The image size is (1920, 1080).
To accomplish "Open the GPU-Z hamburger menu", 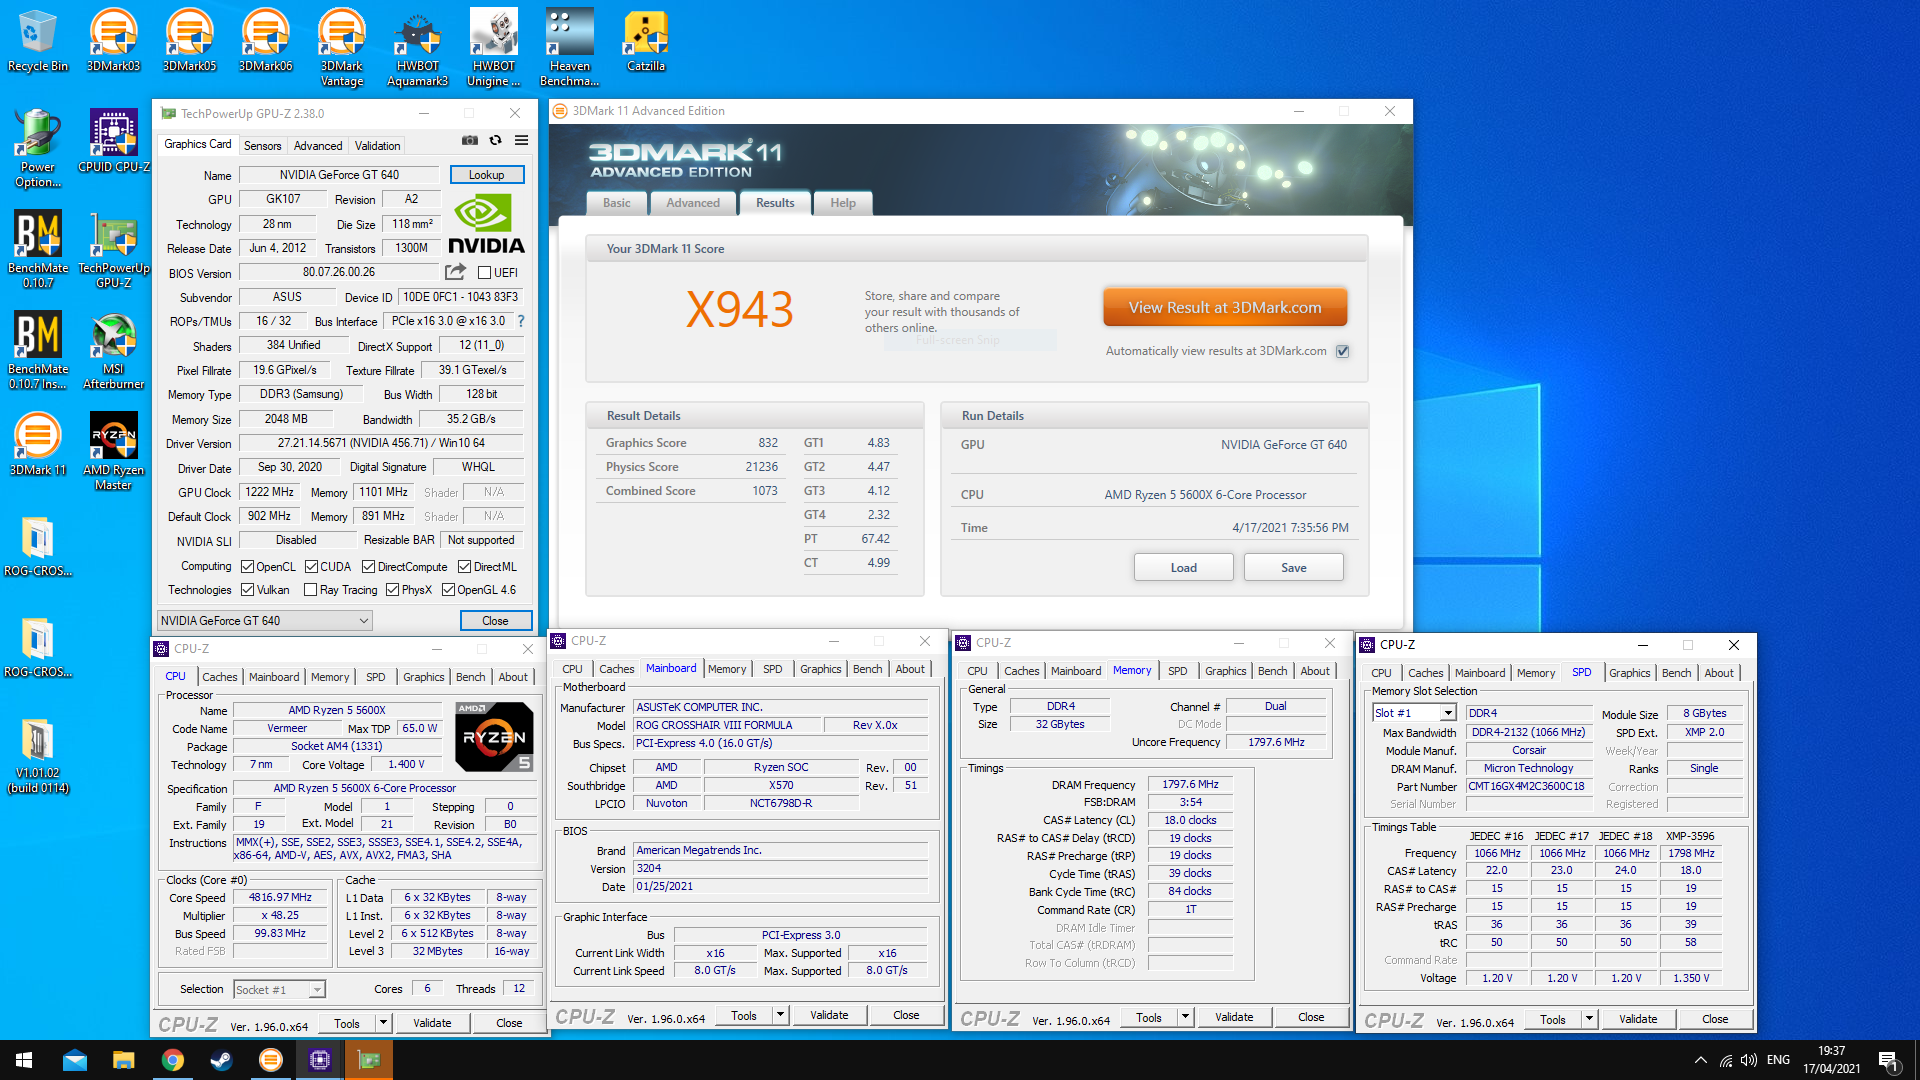I will 521,141.
